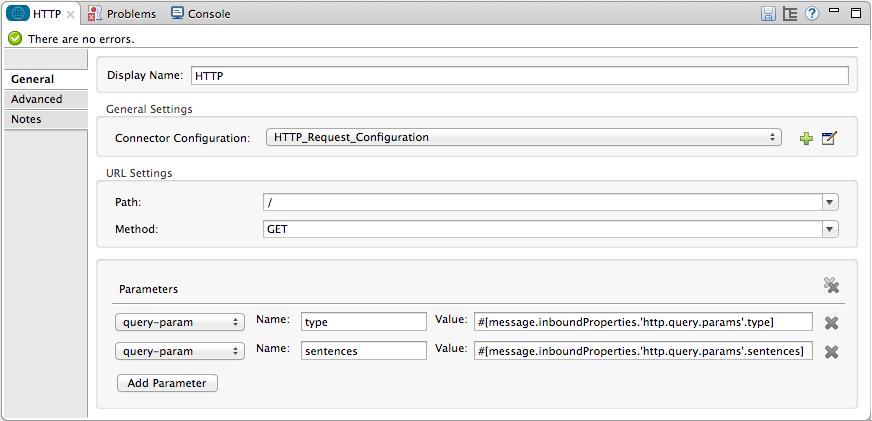Minimize the properties view
Viewport: 872px width, 421px height.
point(834,10)
